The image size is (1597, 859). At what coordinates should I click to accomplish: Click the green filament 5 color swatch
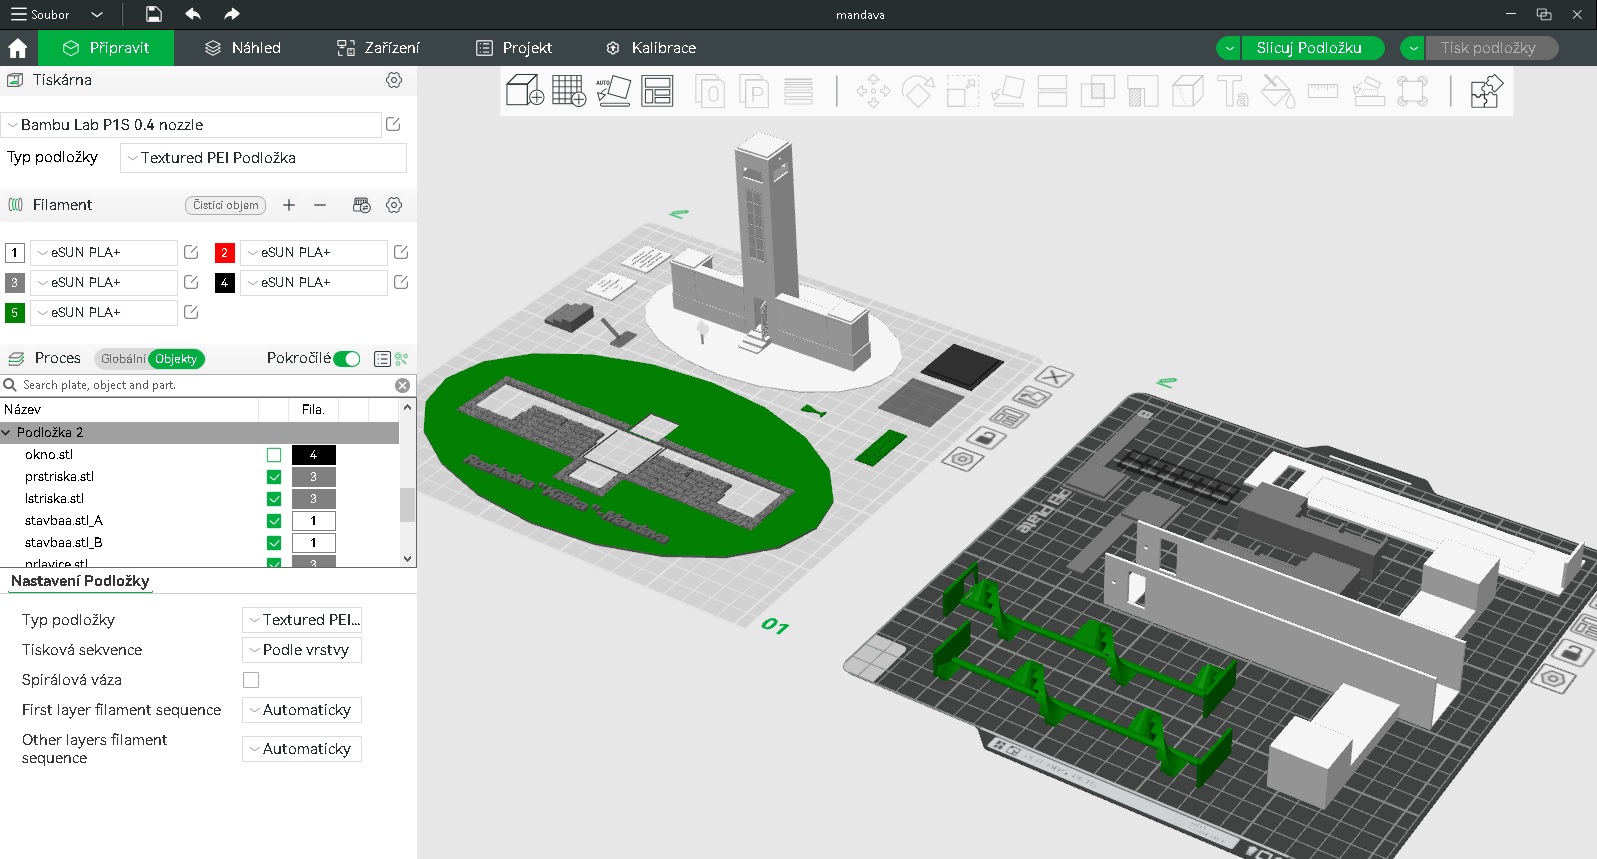(15, 313)
